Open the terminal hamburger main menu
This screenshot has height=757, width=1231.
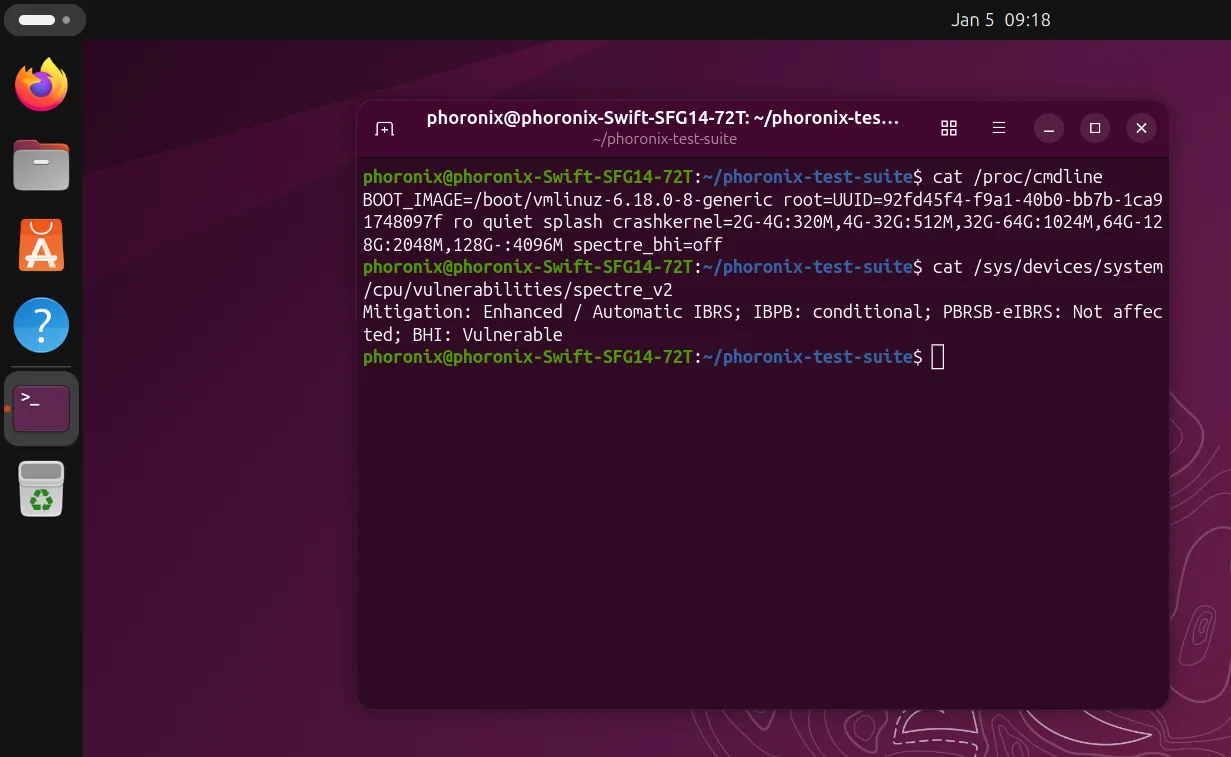(998, 128)
